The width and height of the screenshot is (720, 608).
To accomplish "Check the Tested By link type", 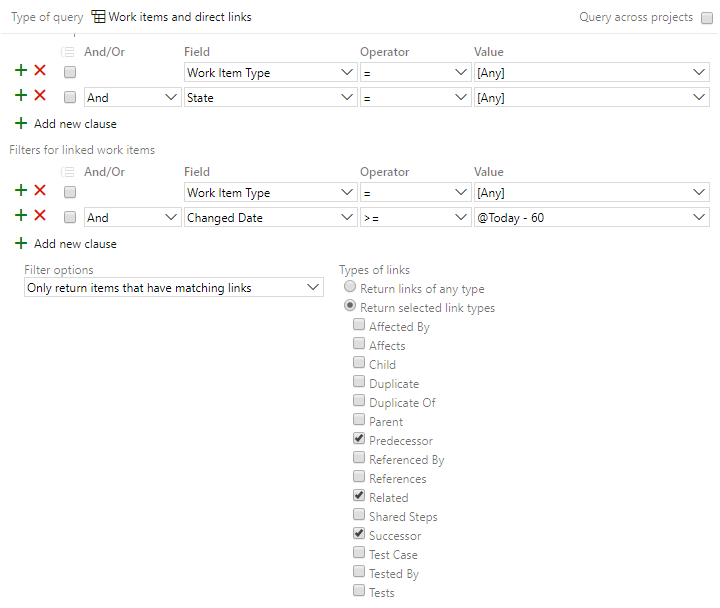I will coord(359,571).
